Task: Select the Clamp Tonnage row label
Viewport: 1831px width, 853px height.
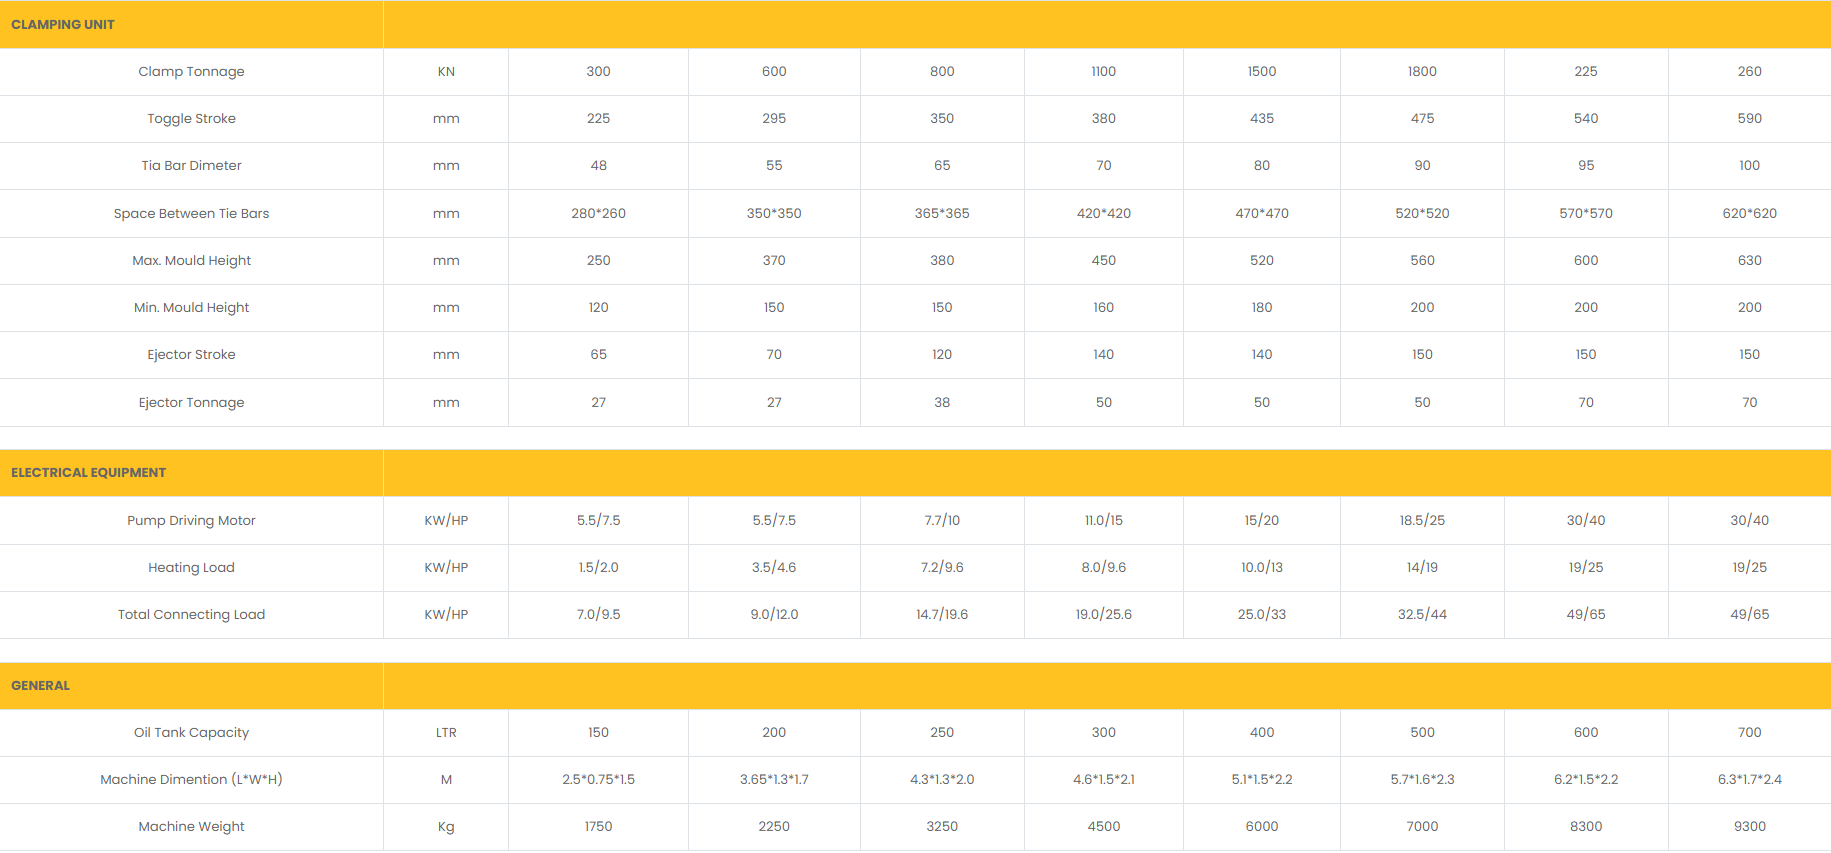Action: pos(191,71)
